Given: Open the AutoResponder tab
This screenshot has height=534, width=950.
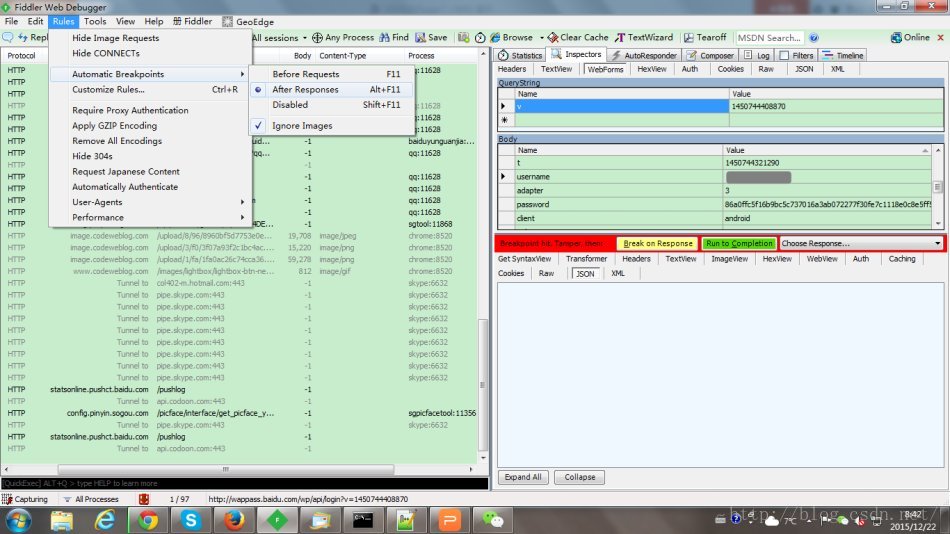Looking at the screenshot, I should click(643, 55).
